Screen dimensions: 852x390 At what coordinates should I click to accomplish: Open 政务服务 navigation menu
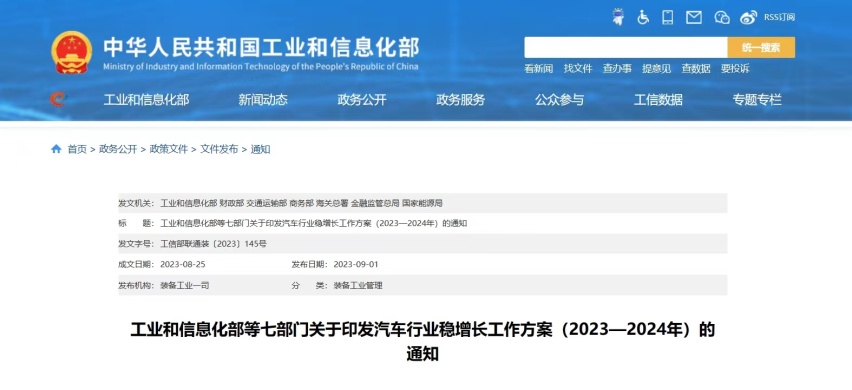coord(461,100)
